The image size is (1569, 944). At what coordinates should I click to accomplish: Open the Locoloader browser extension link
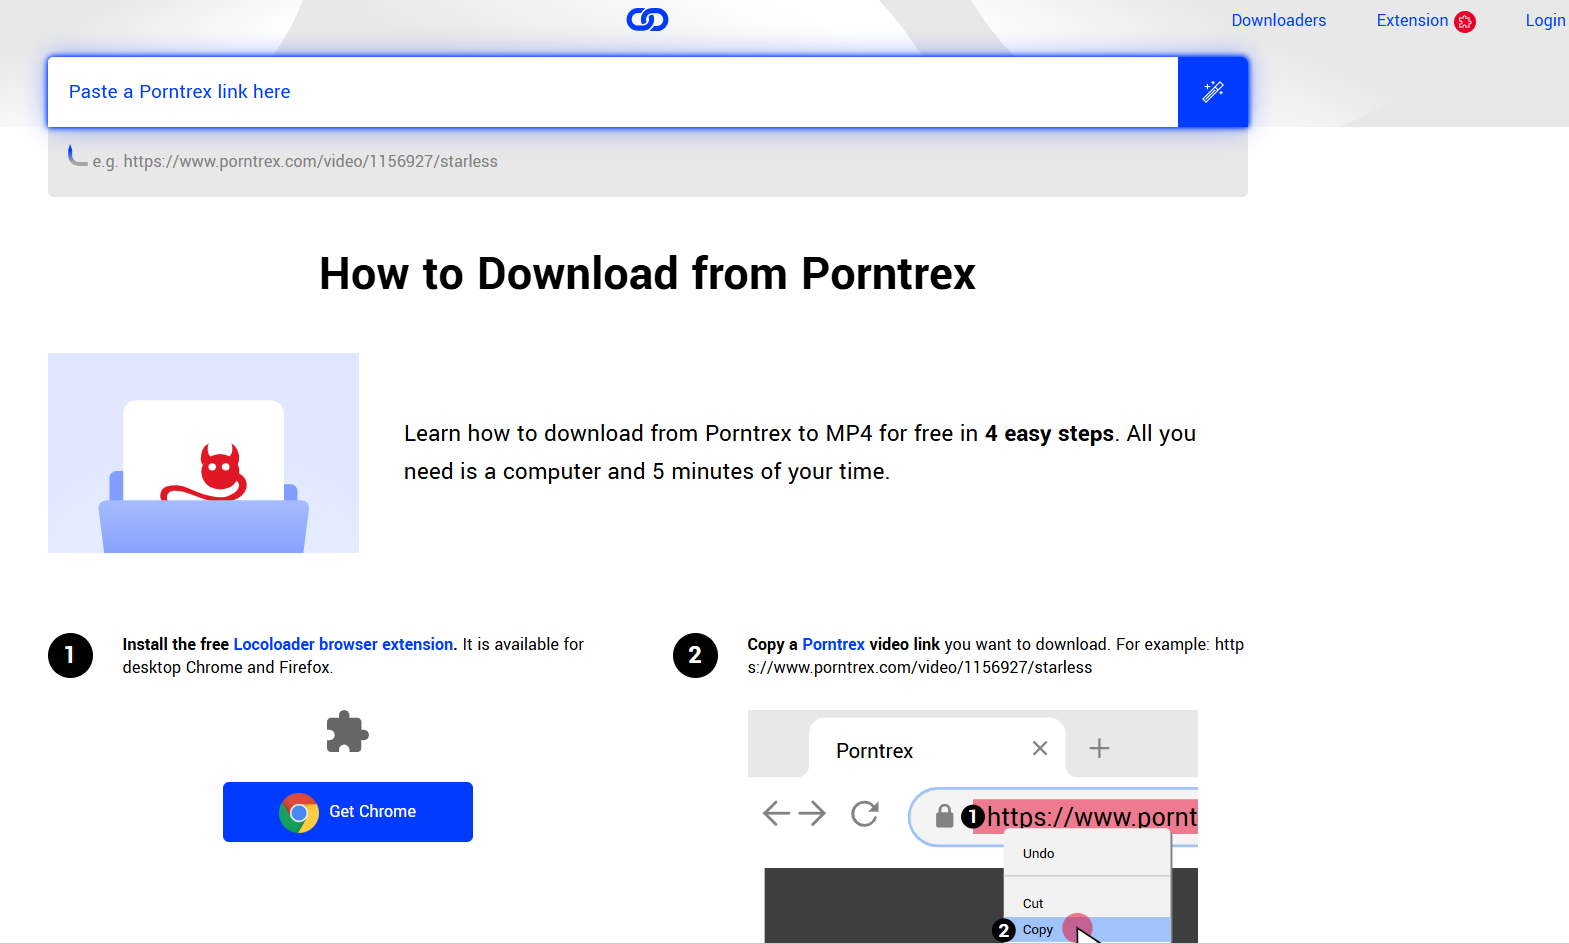[x=345, y=644]
